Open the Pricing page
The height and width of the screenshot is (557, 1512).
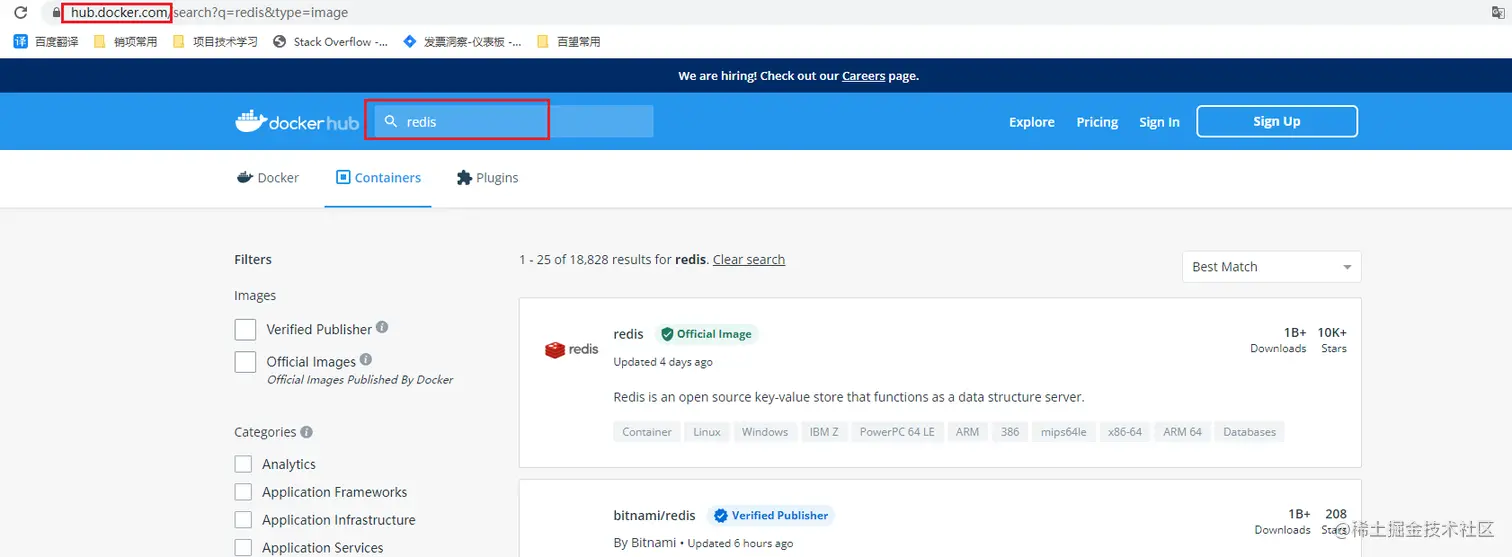tap(1097, 122)
